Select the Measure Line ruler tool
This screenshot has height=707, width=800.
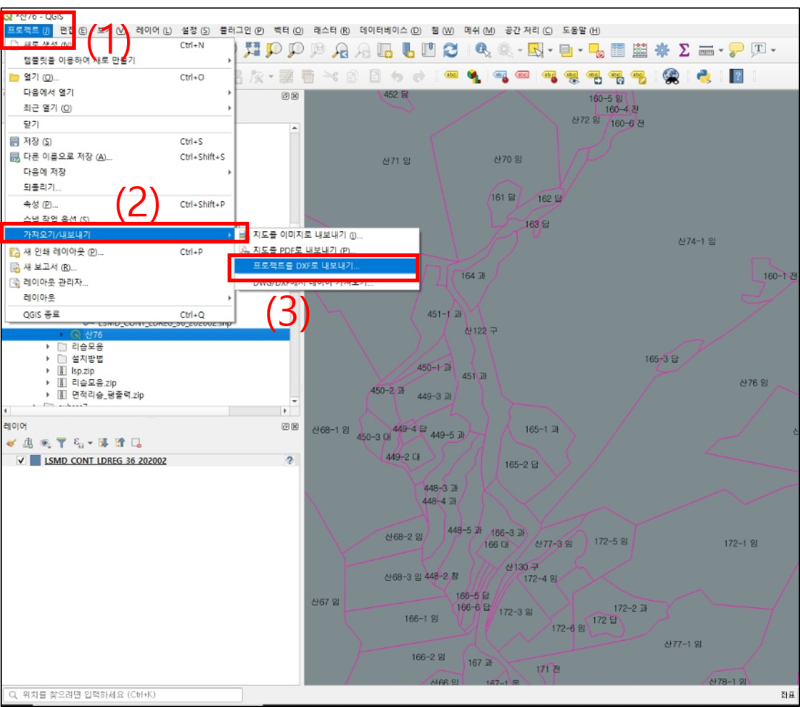(706, 50)
